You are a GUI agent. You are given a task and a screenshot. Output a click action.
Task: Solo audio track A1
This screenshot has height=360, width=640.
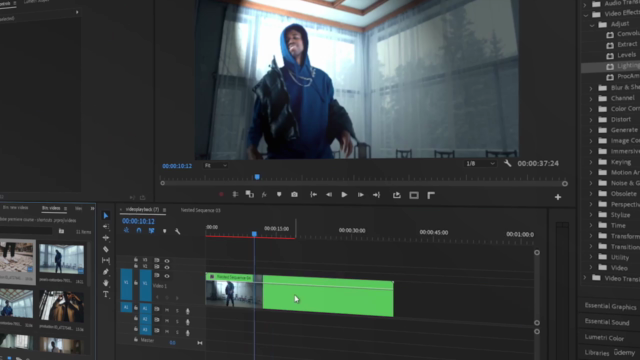click(x=177, y=311)
